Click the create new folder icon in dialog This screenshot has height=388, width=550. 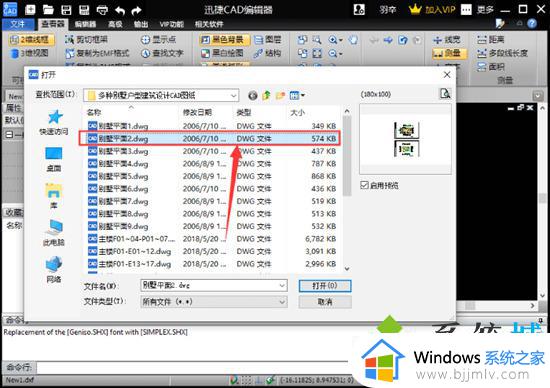[280, 95]
